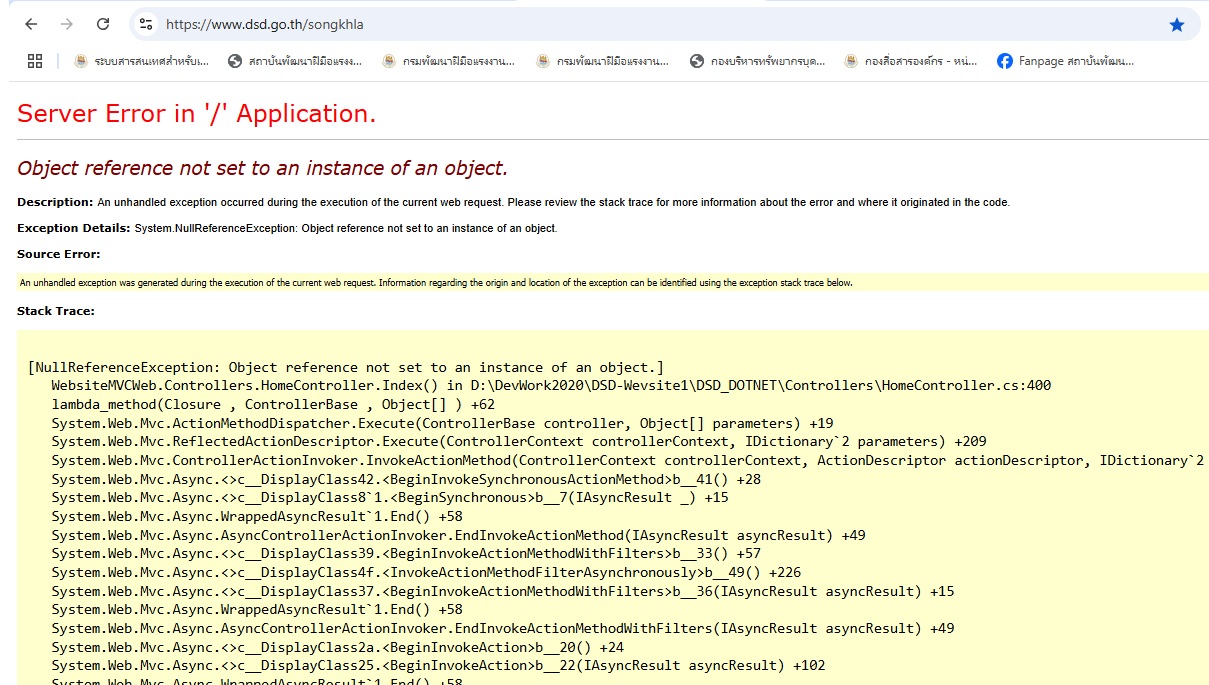Reload the dsd.go.th page

tap(103, 24)
